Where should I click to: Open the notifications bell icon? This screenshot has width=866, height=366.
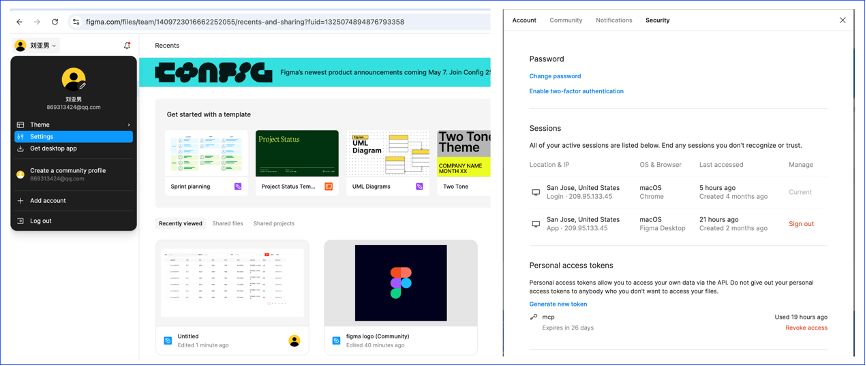(127, 45)
